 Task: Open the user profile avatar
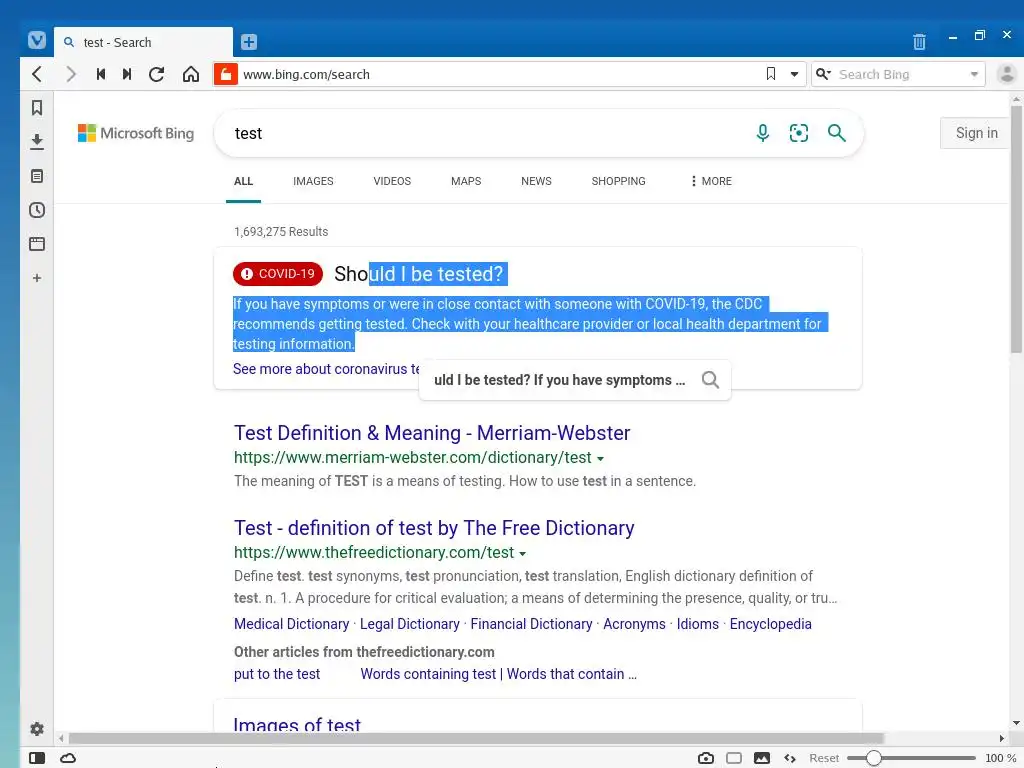pyautogui.click(x=1006, y=74)
